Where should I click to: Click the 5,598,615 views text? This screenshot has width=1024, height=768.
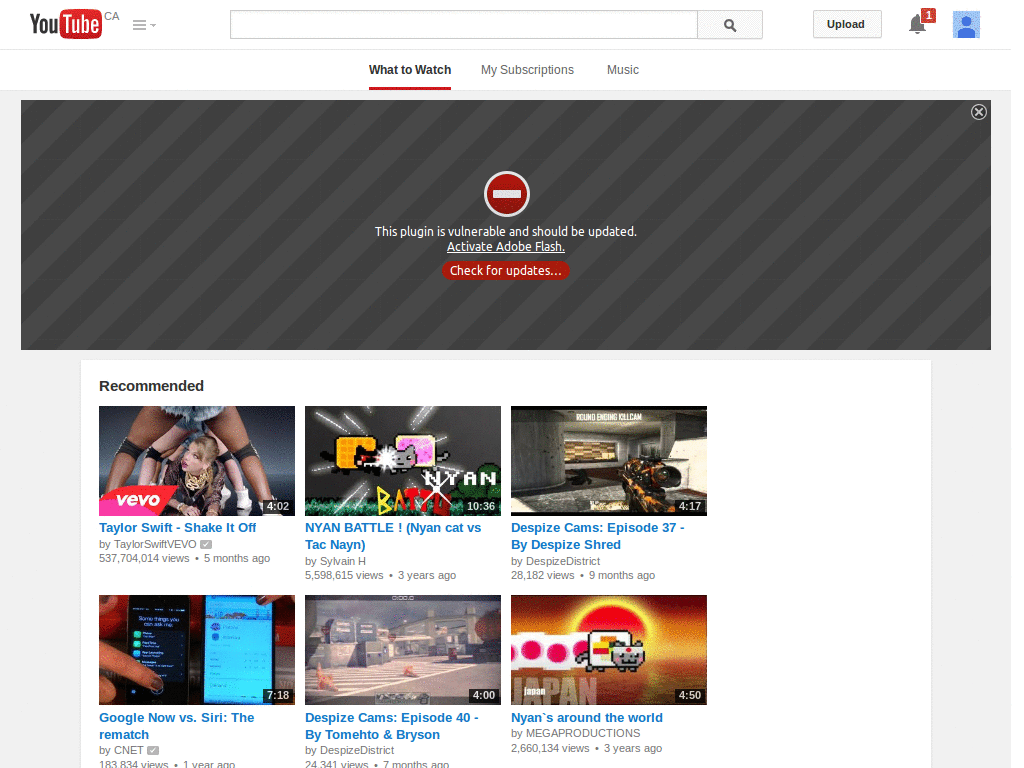pos(344,575)
